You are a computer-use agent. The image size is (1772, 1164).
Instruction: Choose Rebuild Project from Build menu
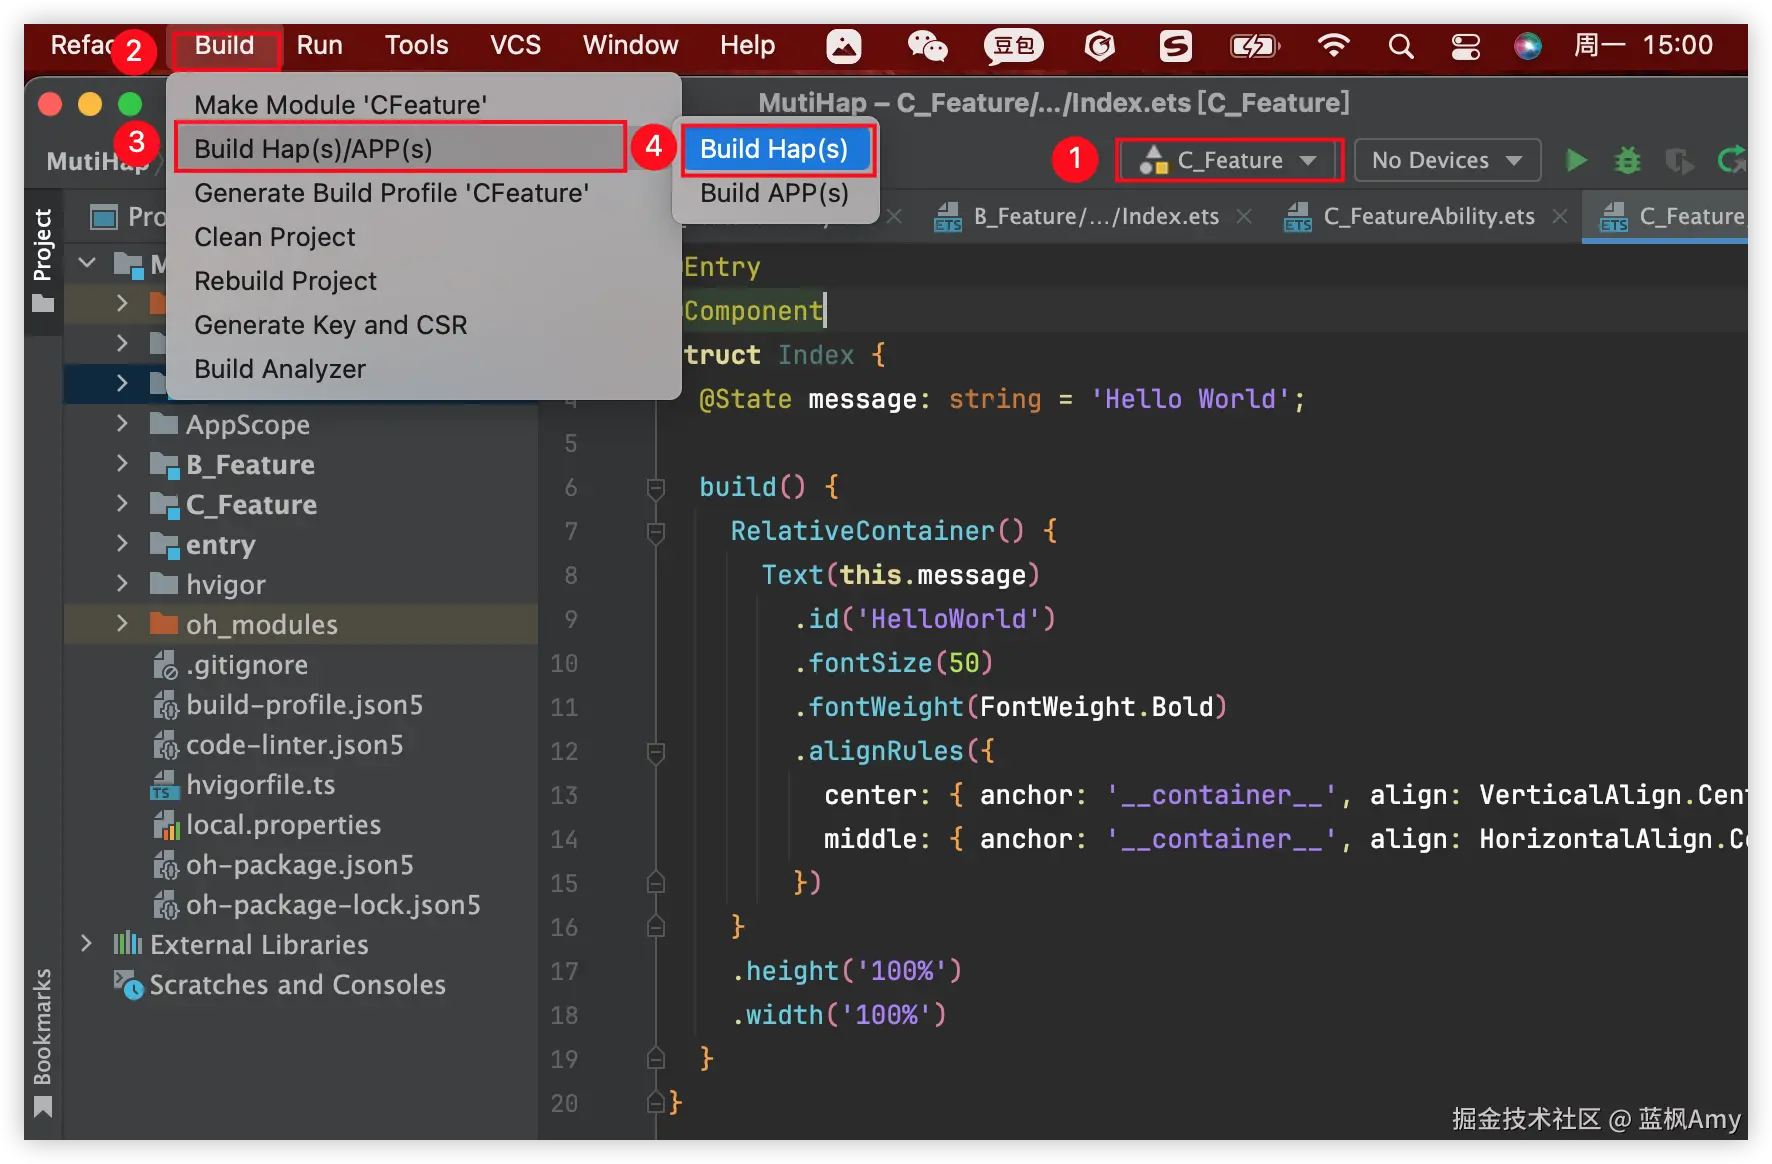285,281
